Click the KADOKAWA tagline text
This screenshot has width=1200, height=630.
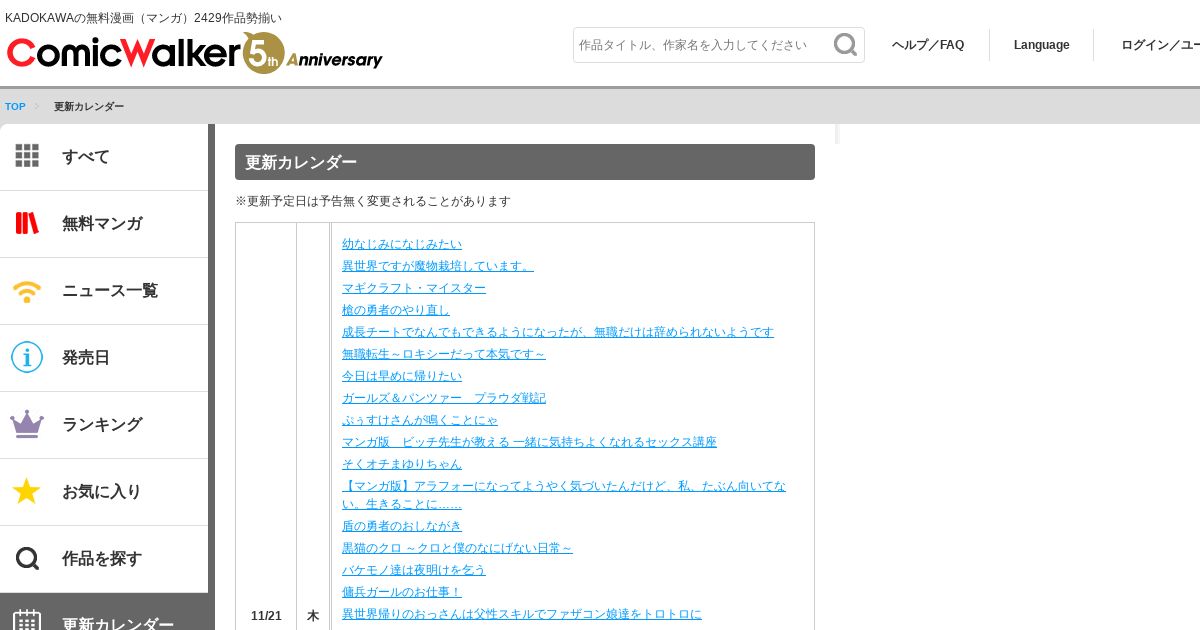(144, 18)
